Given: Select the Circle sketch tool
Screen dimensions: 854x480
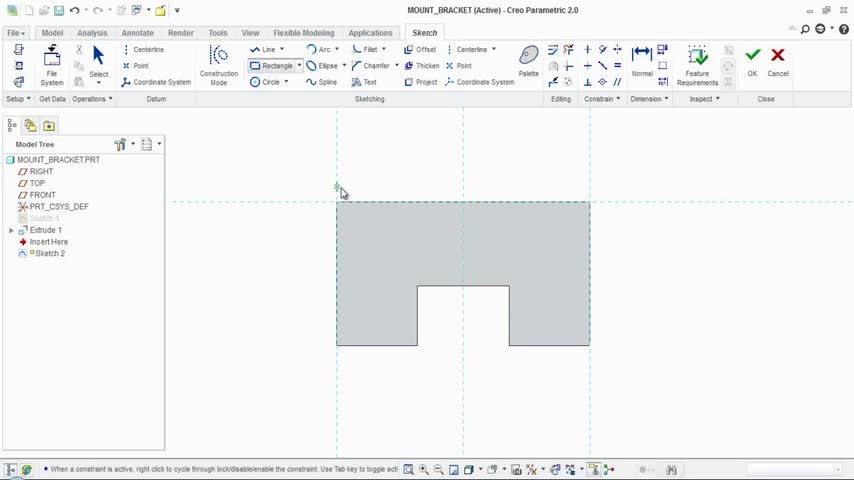Looking at the screenshot, I should [x=265, y=82].
